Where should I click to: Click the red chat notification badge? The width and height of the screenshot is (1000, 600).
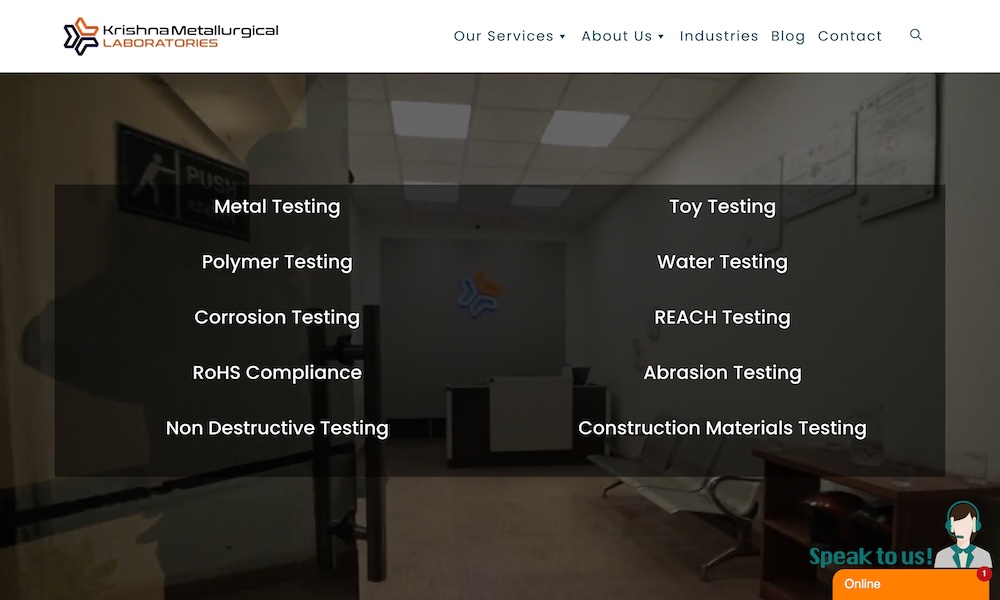(983, 573)
